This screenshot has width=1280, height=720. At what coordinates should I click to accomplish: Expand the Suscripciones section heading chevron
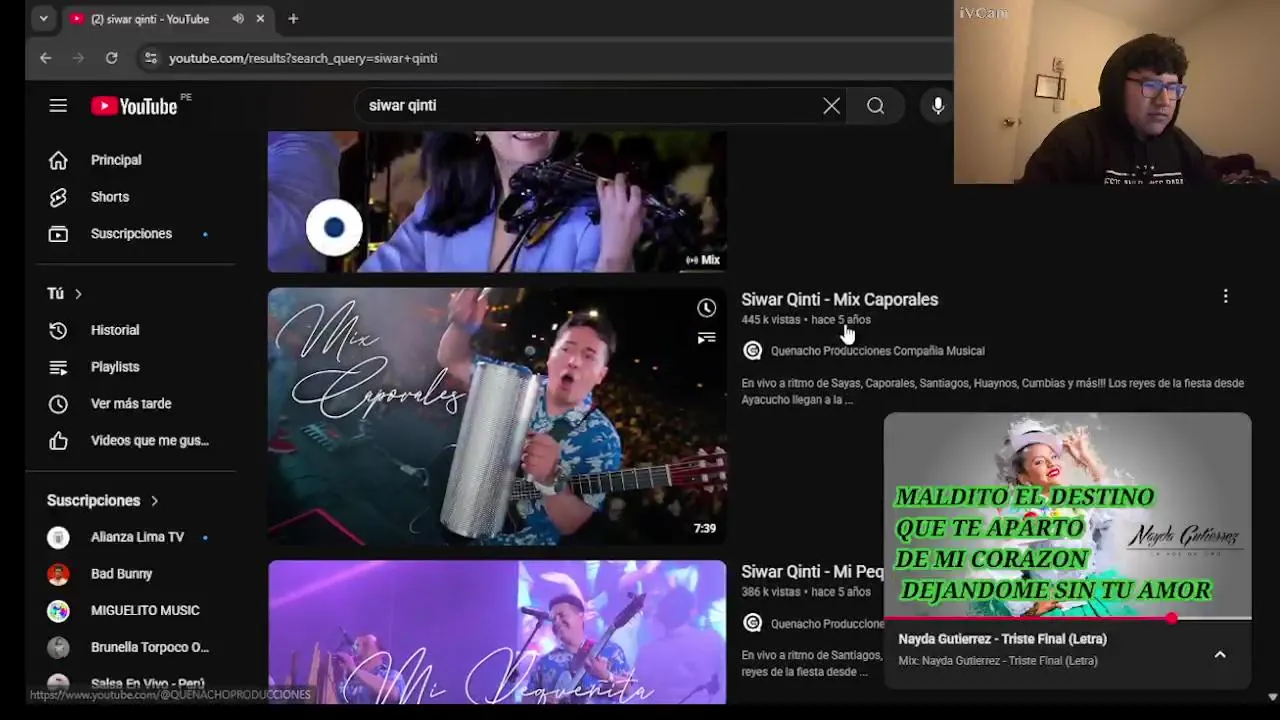coord(154,500)
